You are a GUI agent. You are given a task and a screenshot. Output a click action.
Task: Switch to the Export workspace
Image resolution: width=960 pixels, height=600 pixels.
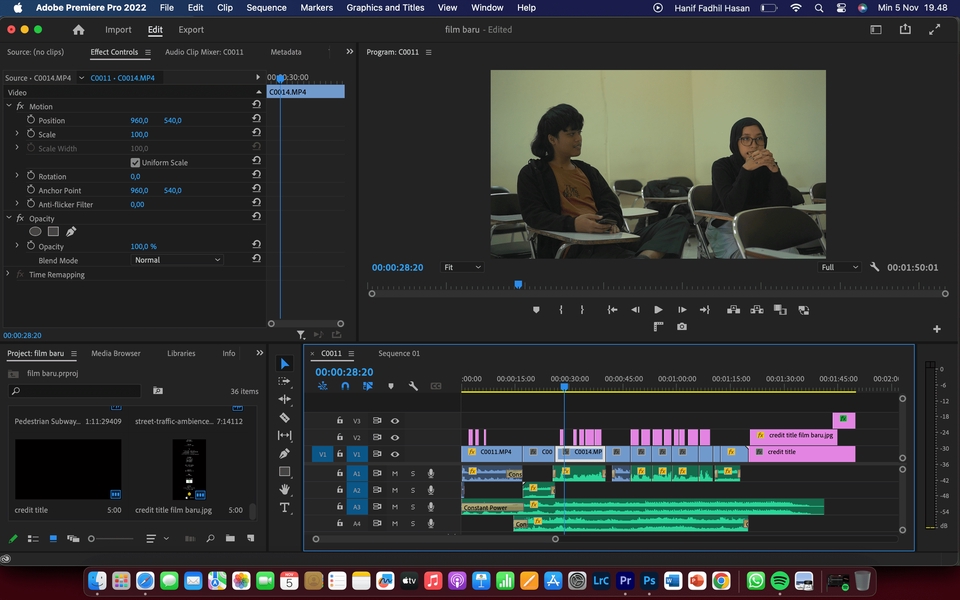(x=191, y=30)
